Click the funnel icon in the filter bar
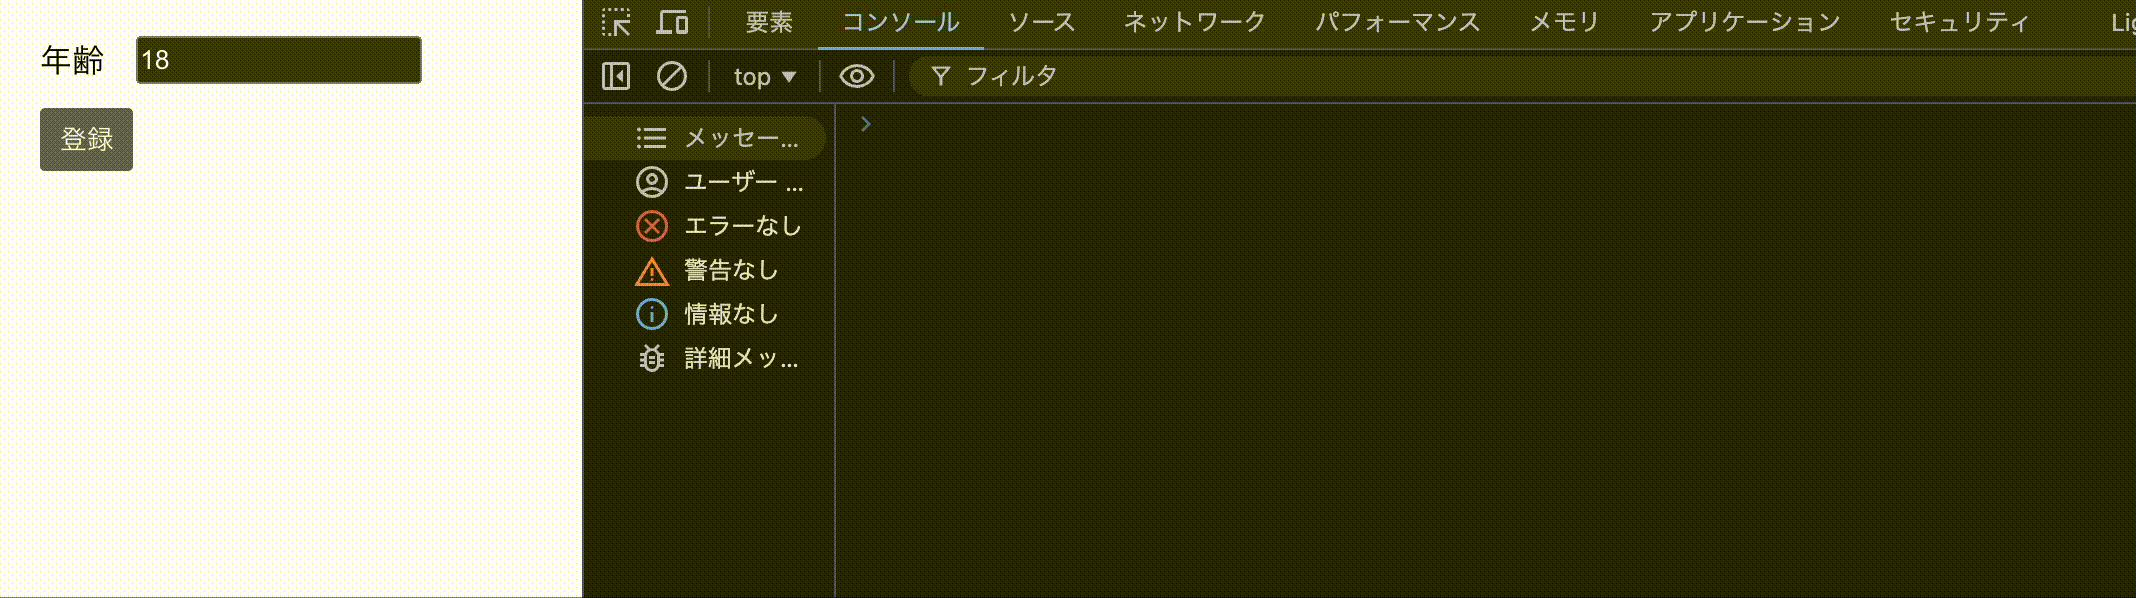 [940, 76]
